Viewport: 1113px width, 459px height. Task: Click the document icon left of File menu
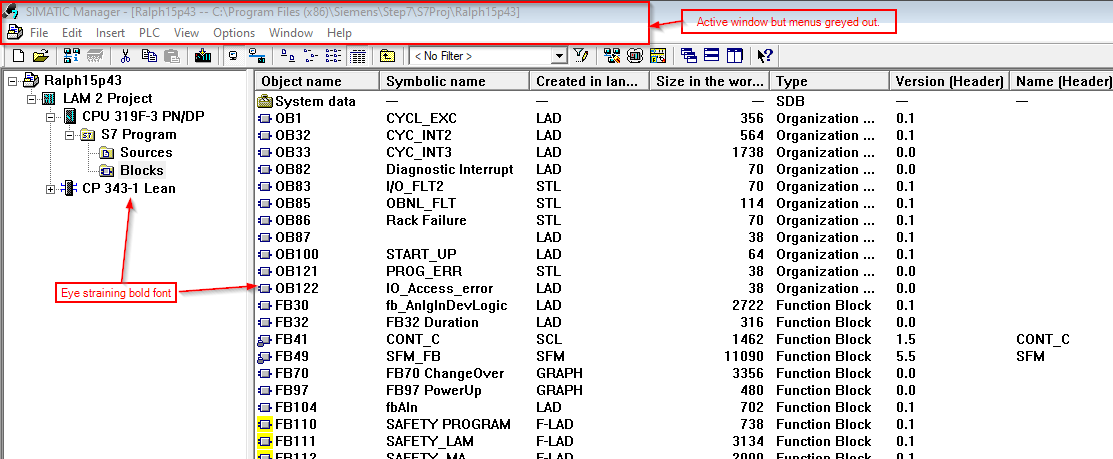point(15,33)
